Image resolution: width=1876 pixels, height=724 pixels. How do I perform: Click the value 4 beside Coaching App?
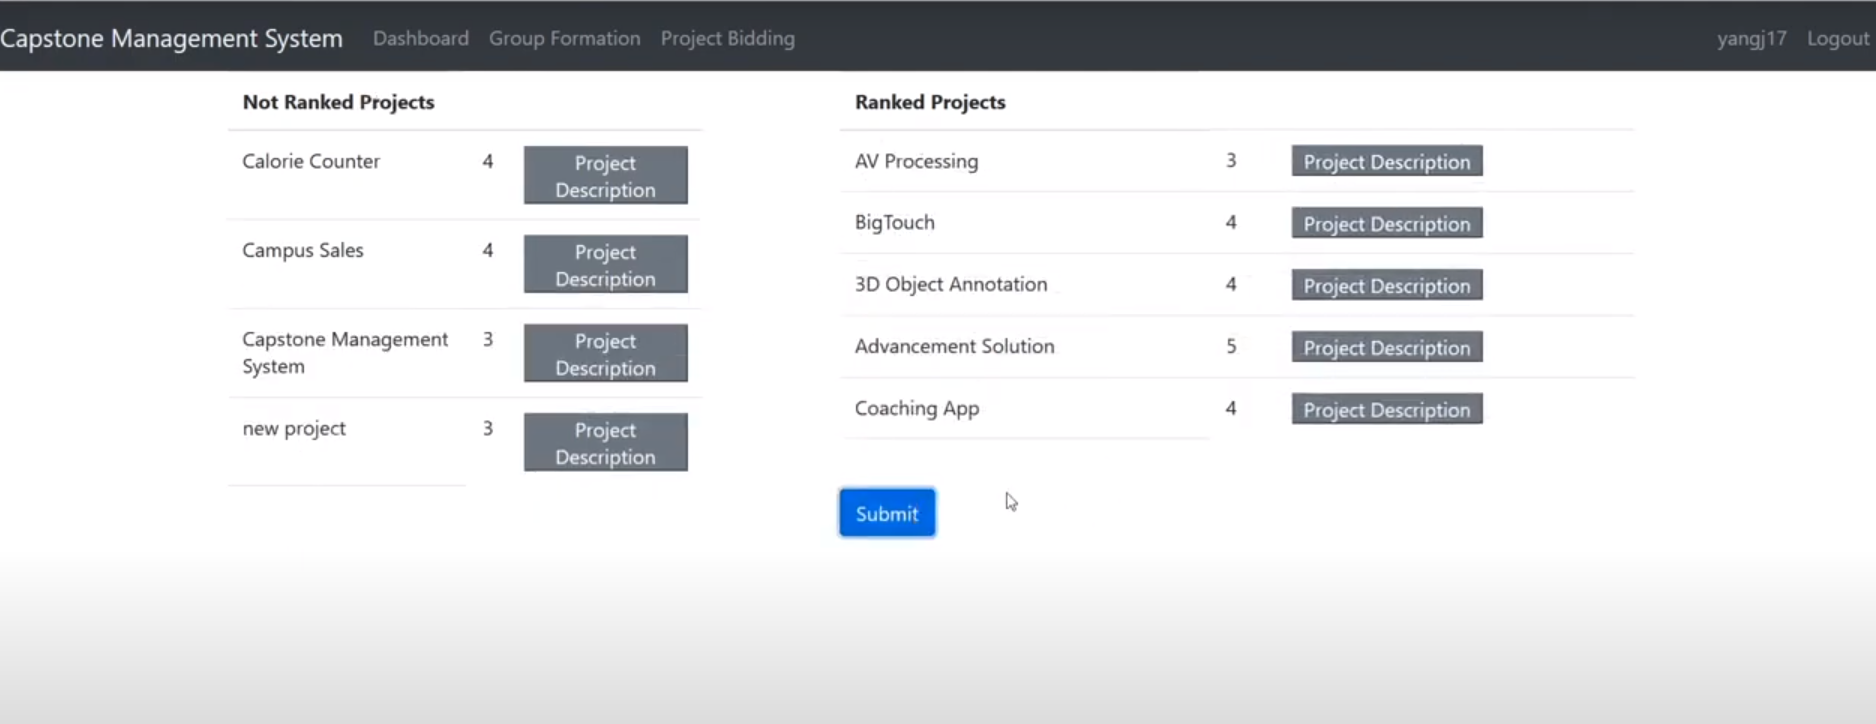click(1231, 408)
